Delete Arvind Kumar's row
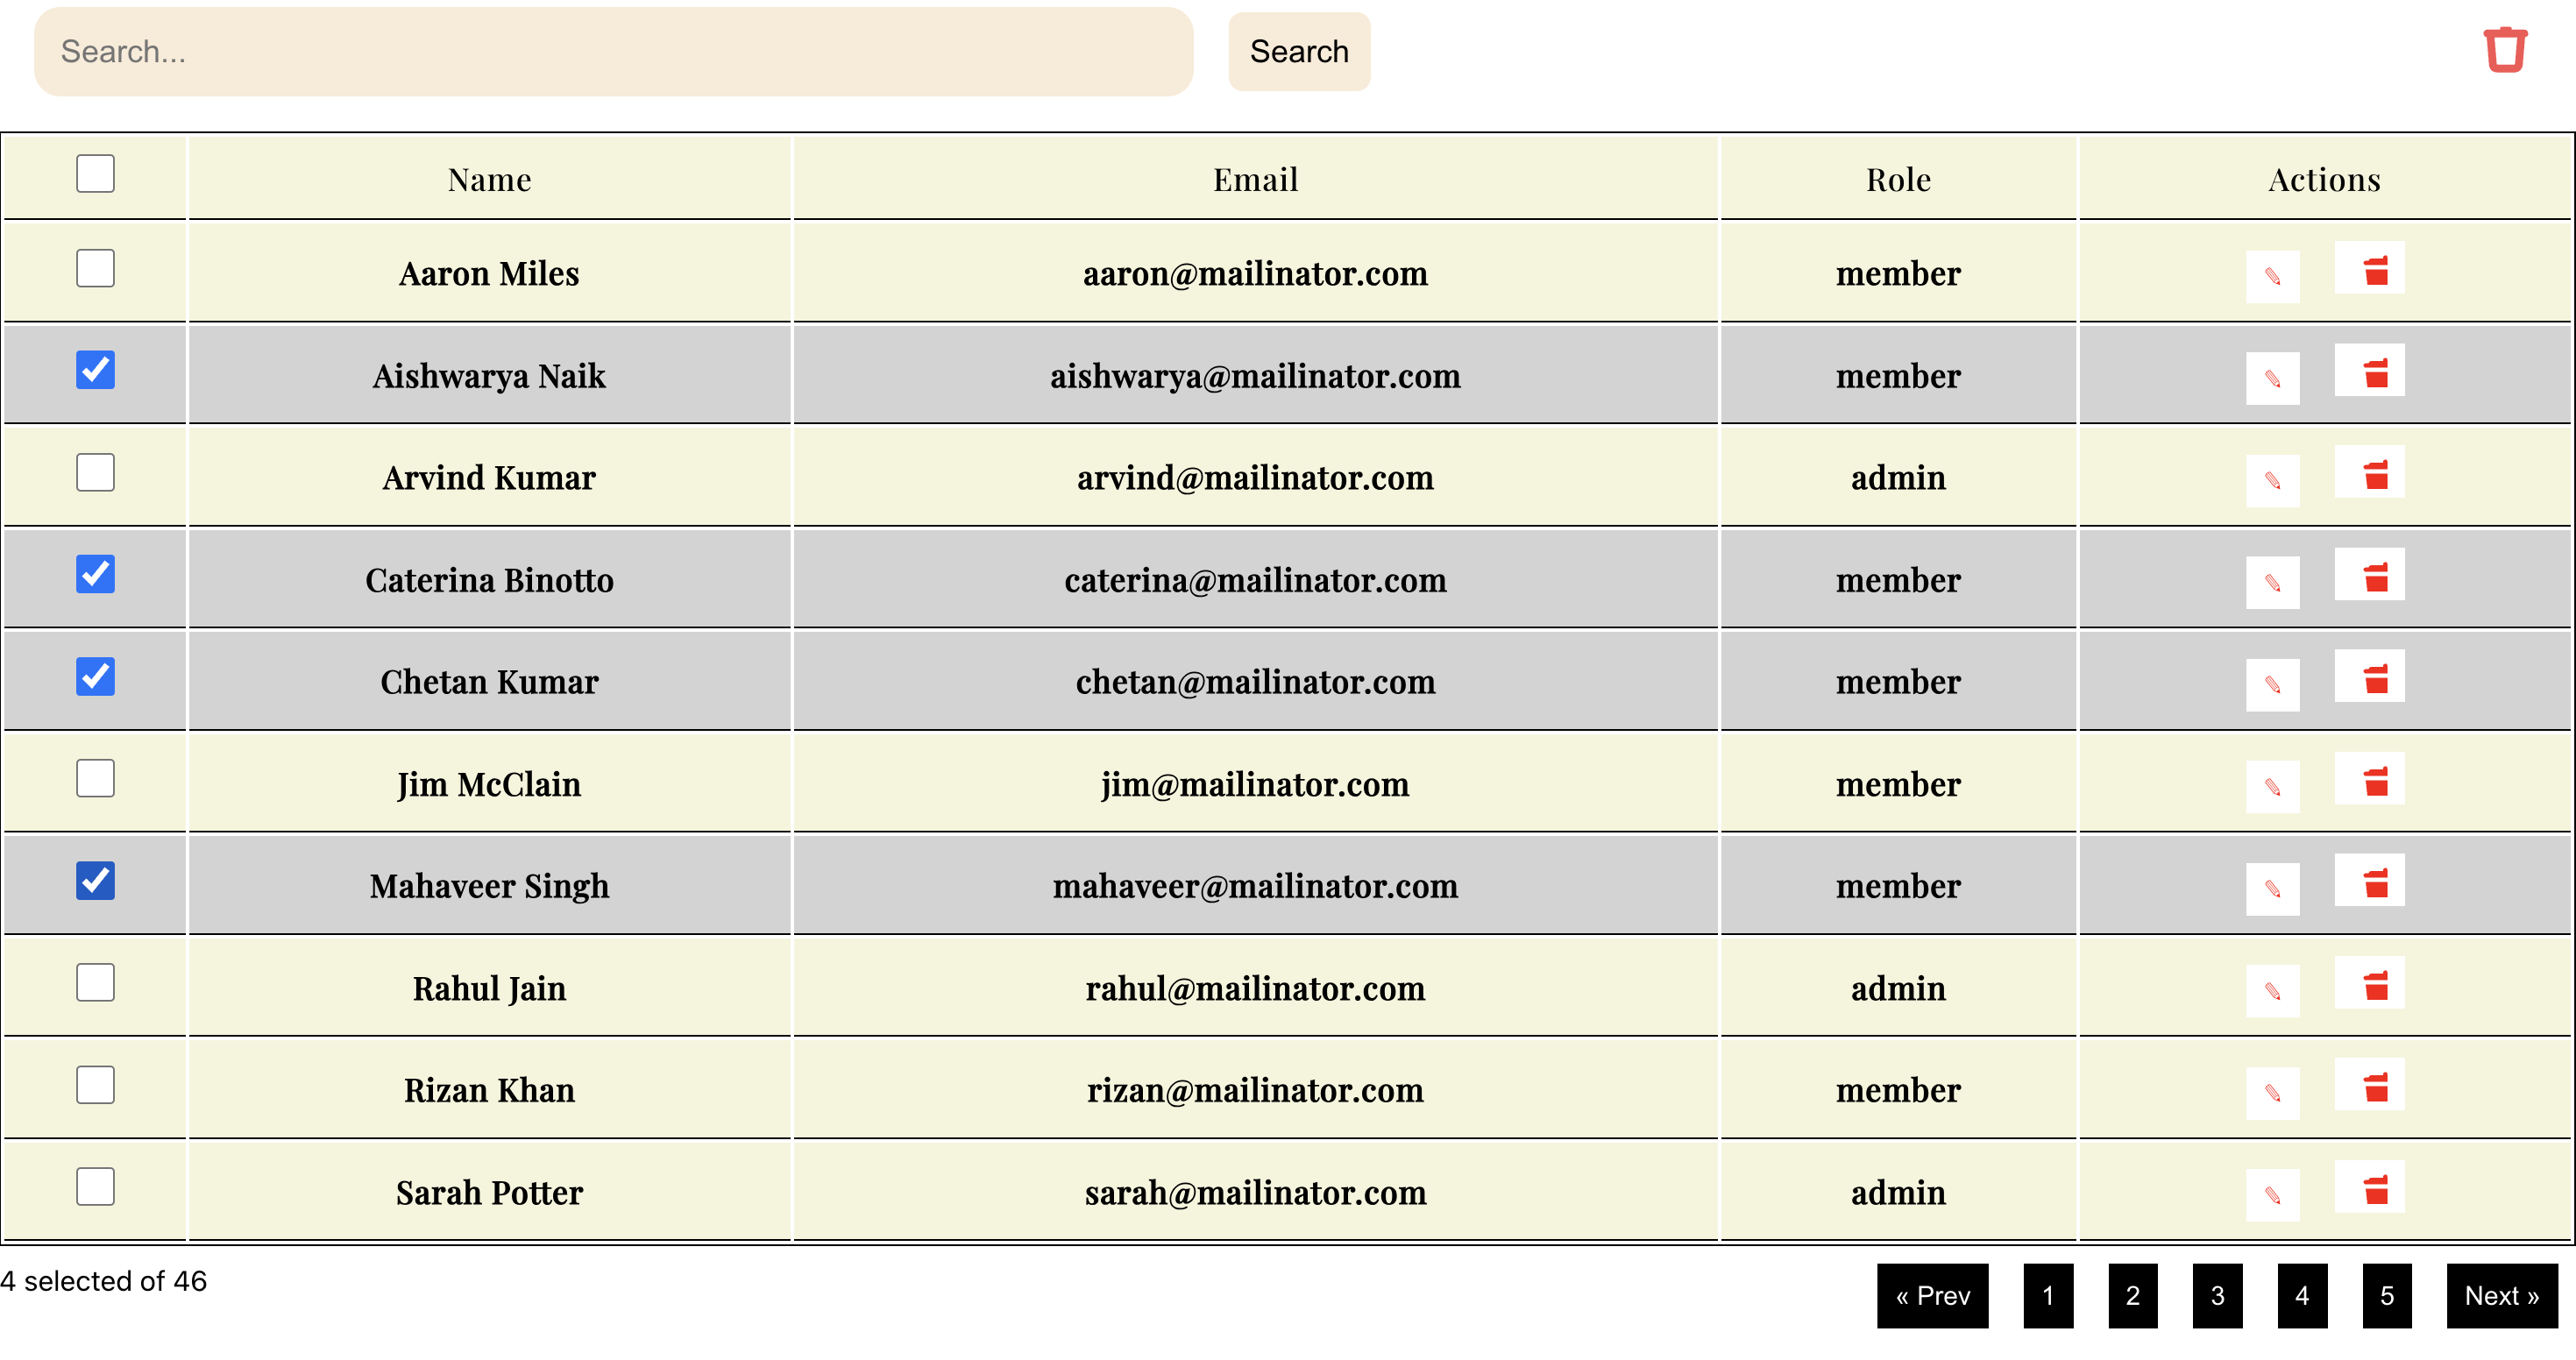 2369,472
